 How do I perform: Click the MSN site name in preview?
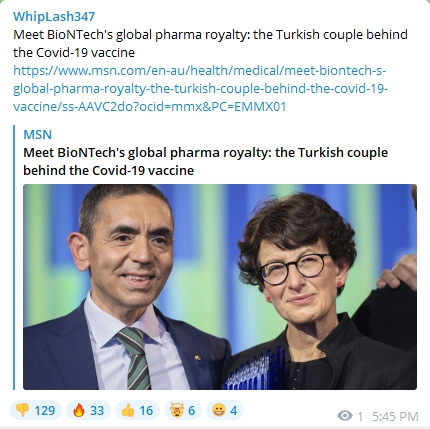38,135
